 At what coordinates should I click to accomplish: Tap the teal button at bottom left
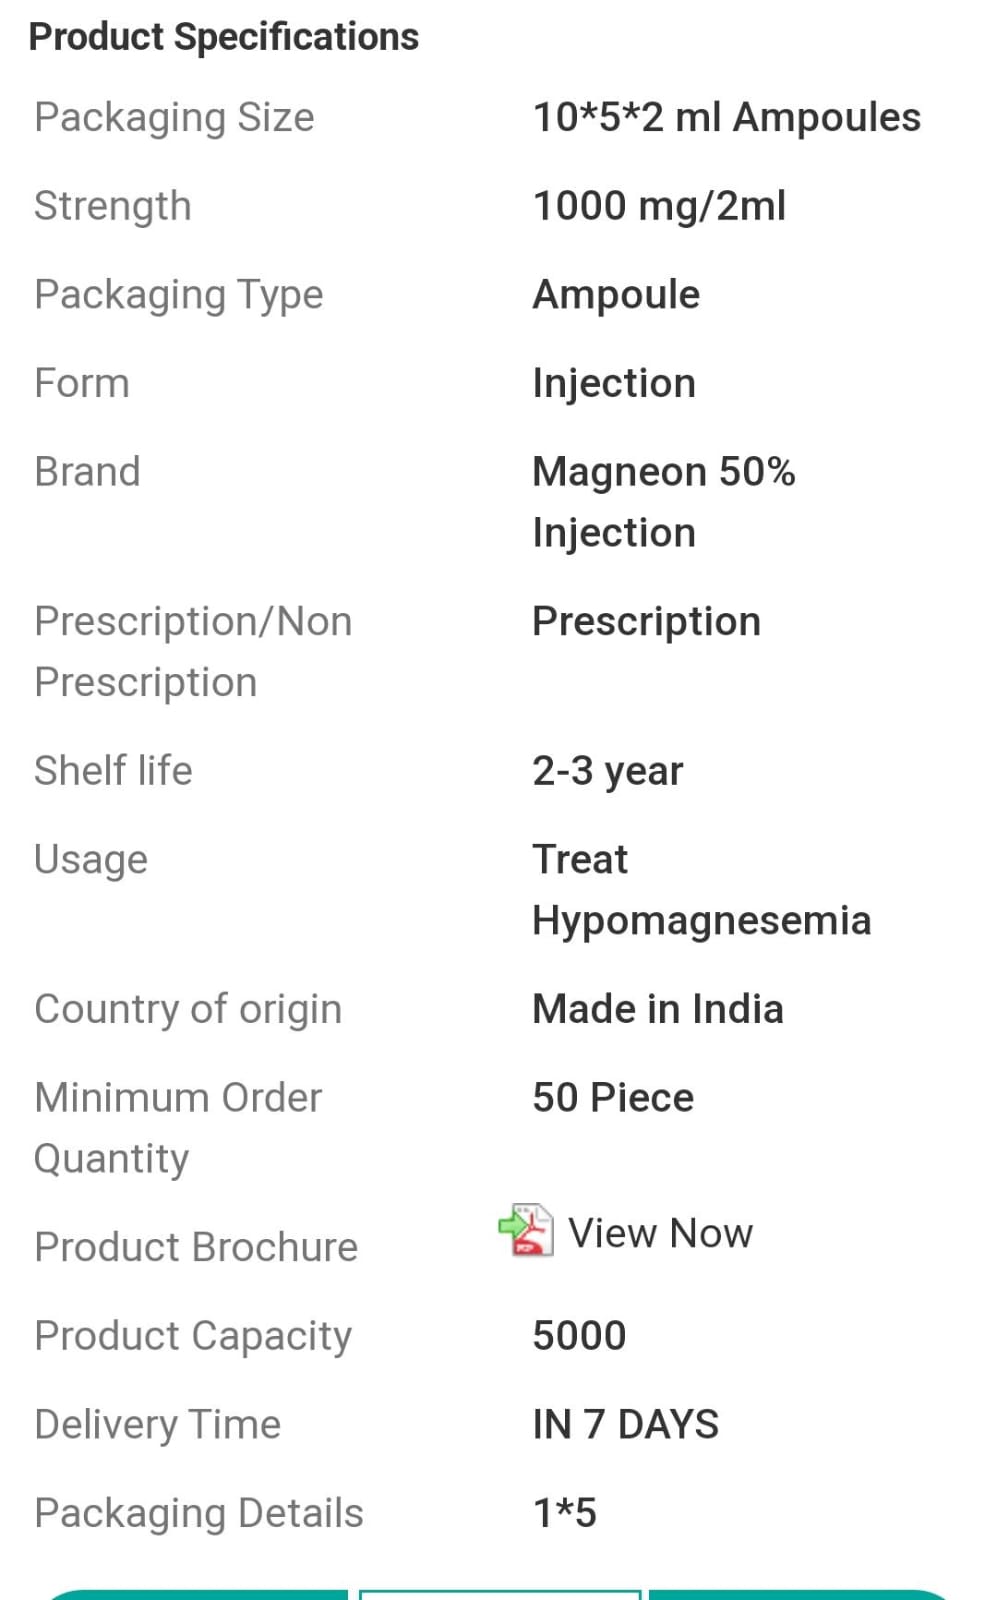point(195,1595)
